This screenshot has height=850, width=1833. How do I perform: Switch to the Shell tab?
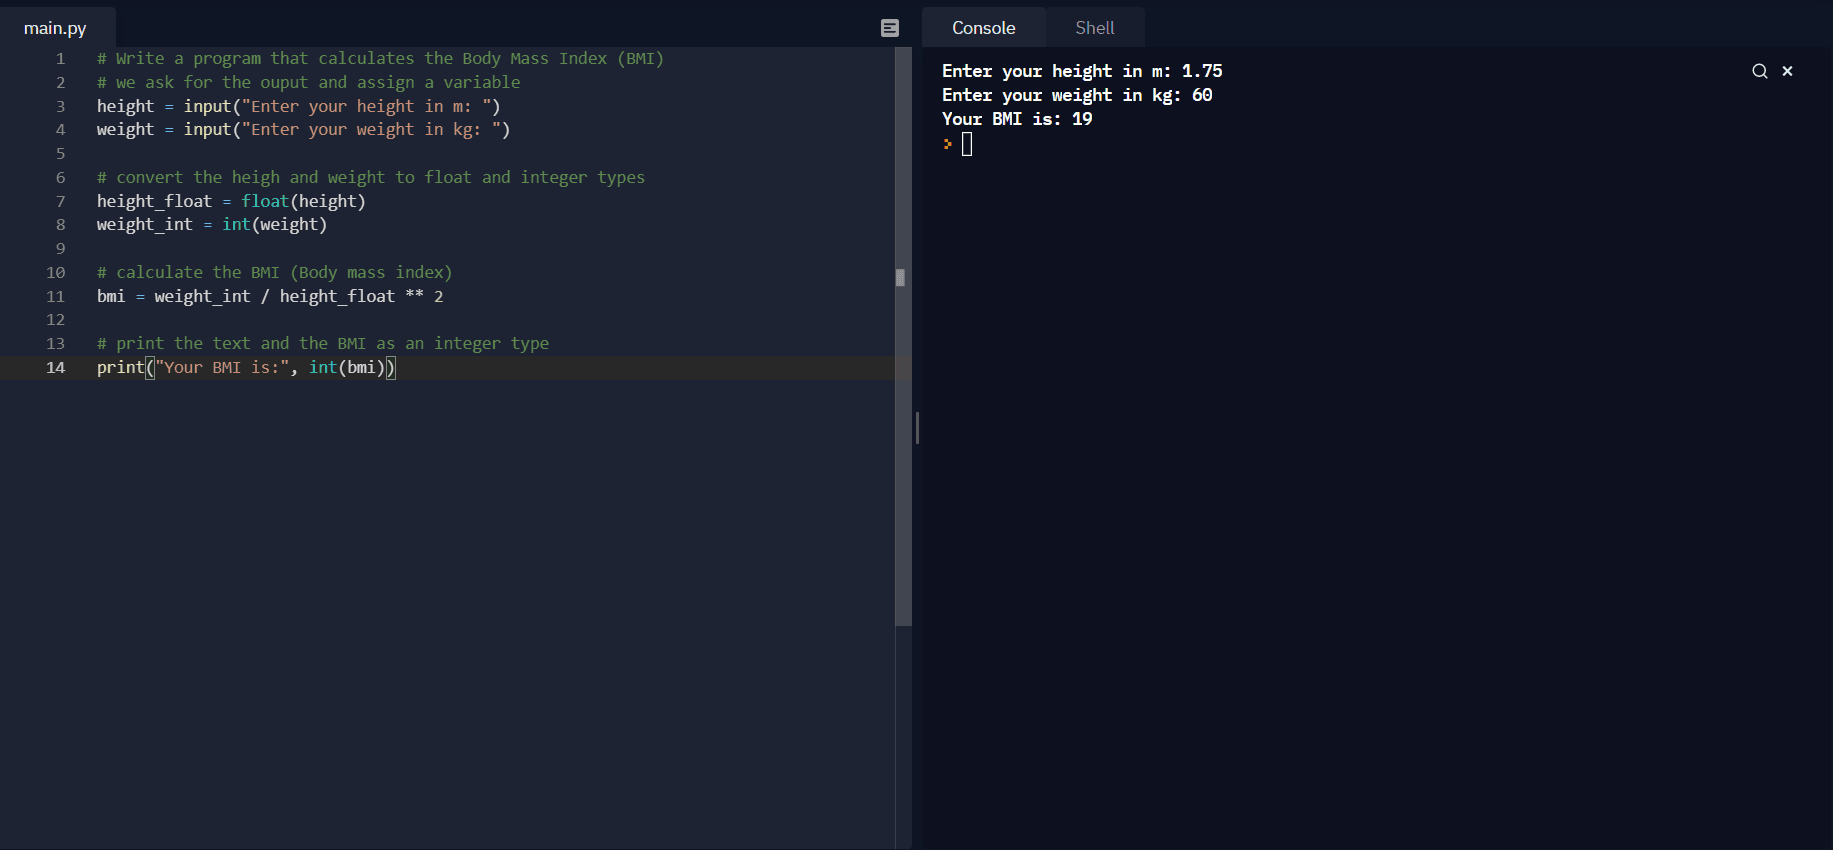(1094, 28)
